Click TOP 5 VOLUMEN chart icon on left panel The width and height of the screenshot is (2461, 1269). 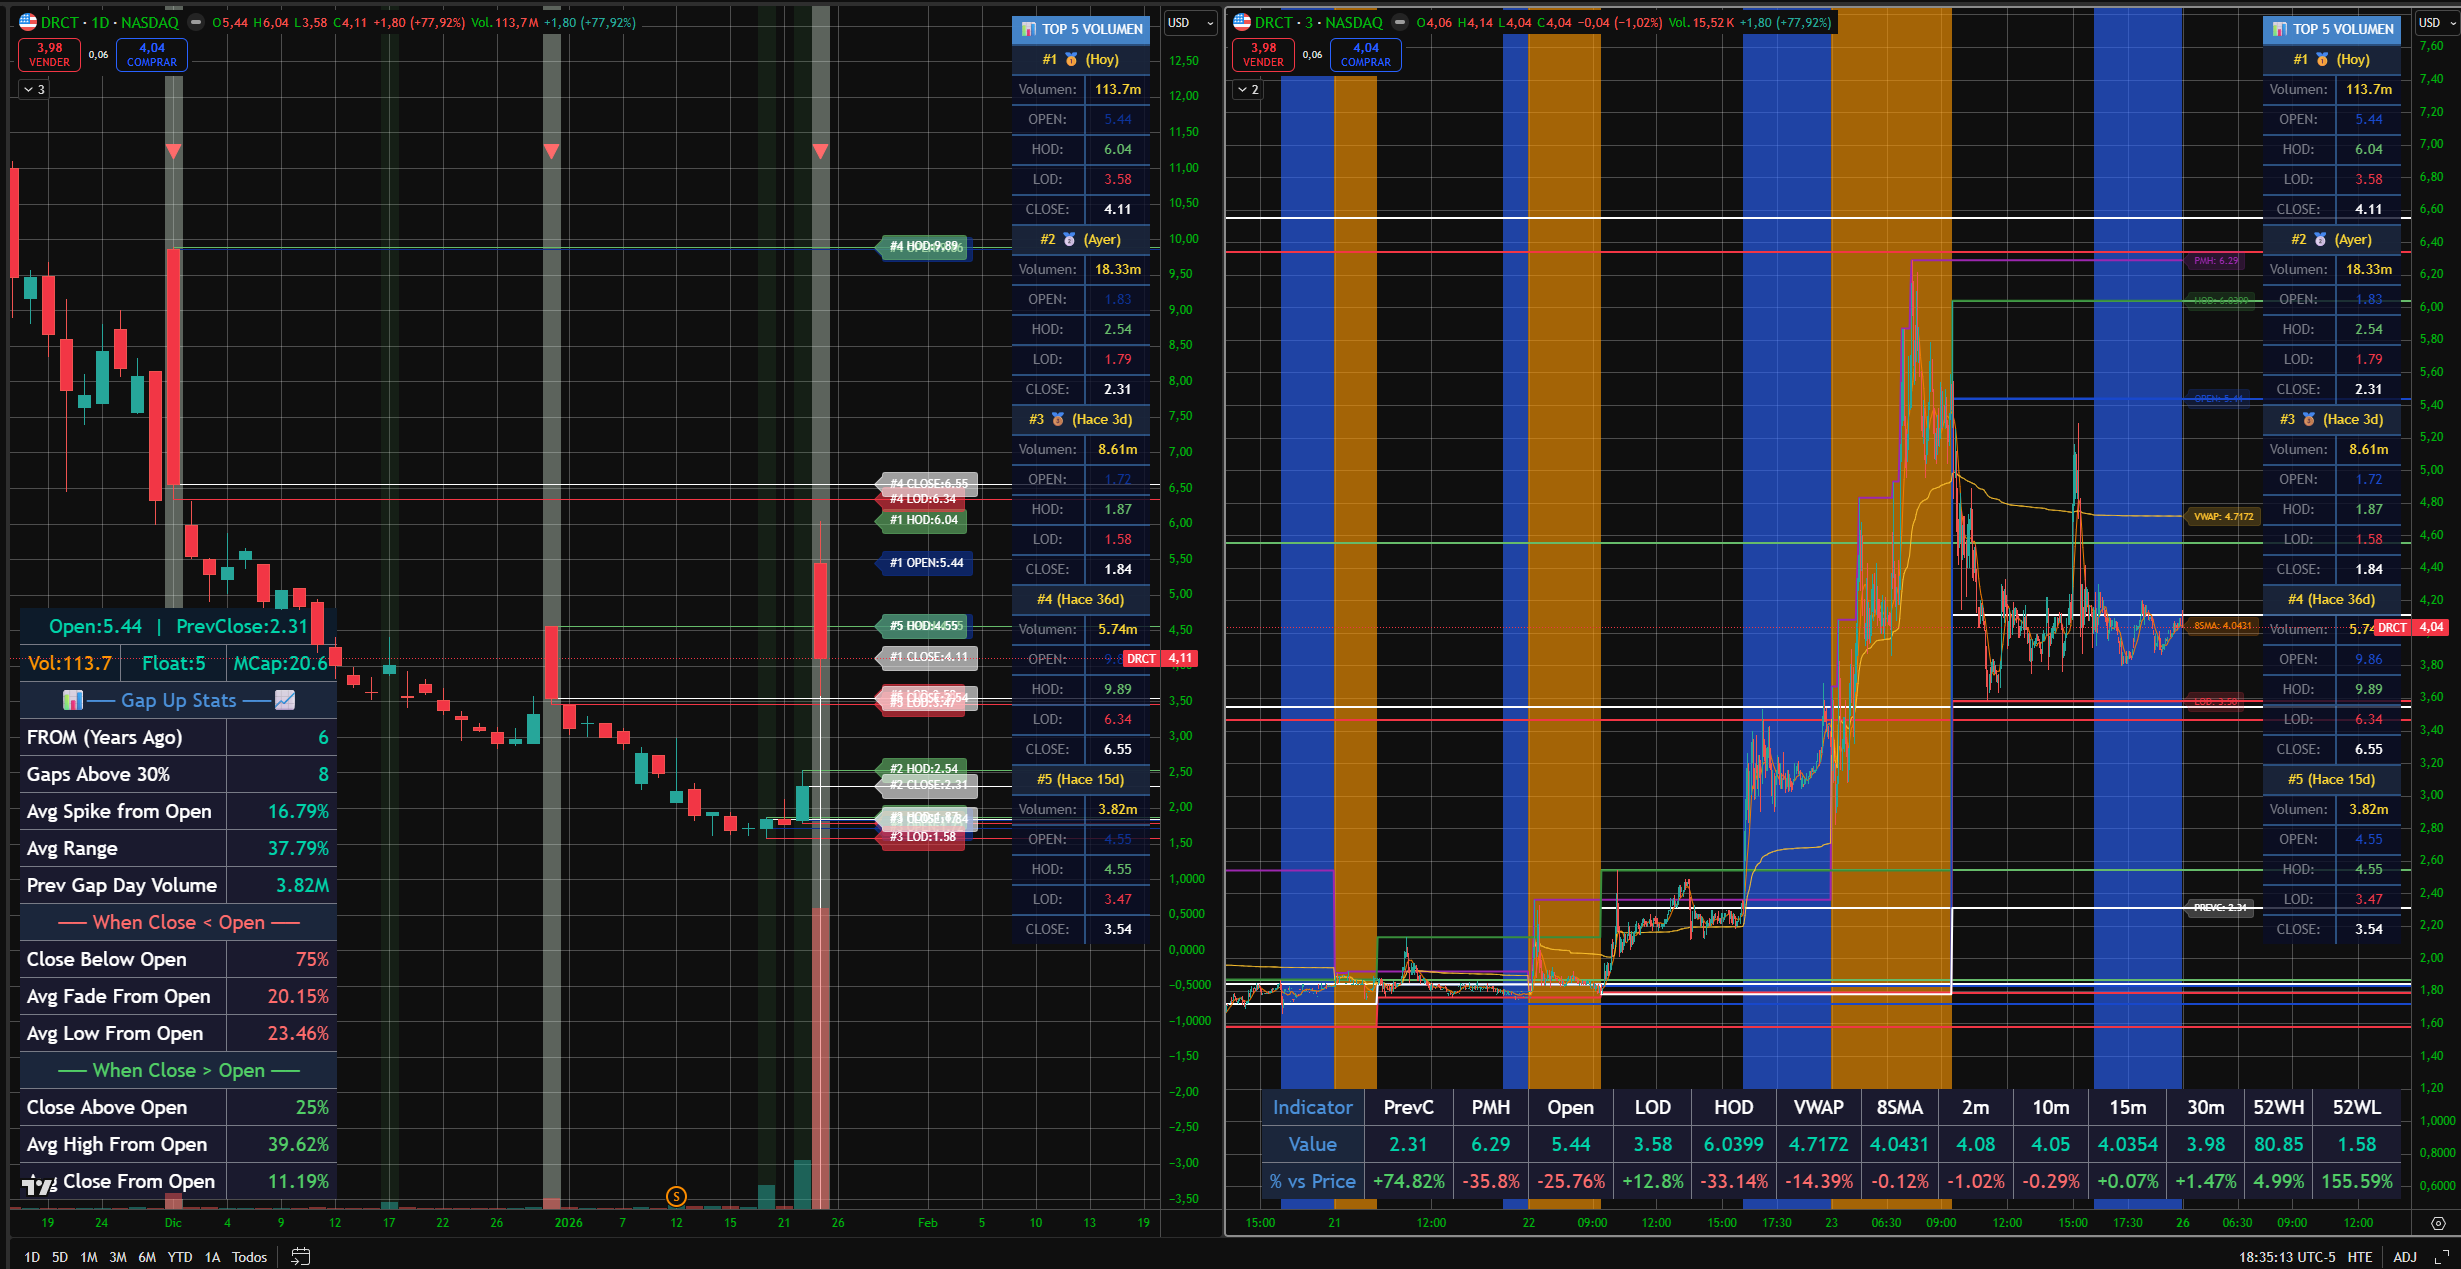[x=1028, y=29]
